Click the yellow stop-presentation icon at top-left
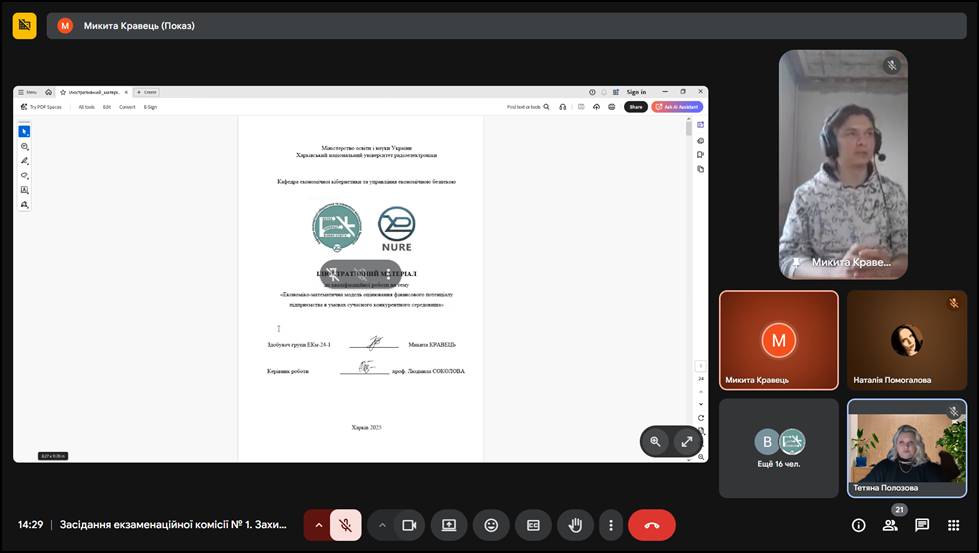The image size is (979, 553). [25, 25]
